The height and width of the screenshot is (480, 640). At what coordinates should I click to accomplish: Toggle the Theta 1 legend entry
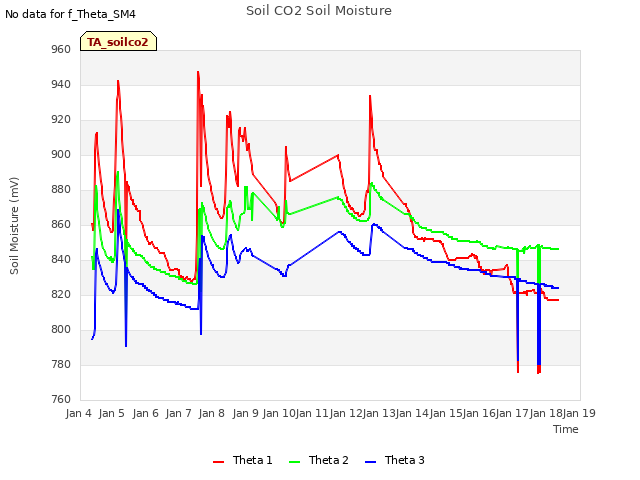click(x=242, y=460)
